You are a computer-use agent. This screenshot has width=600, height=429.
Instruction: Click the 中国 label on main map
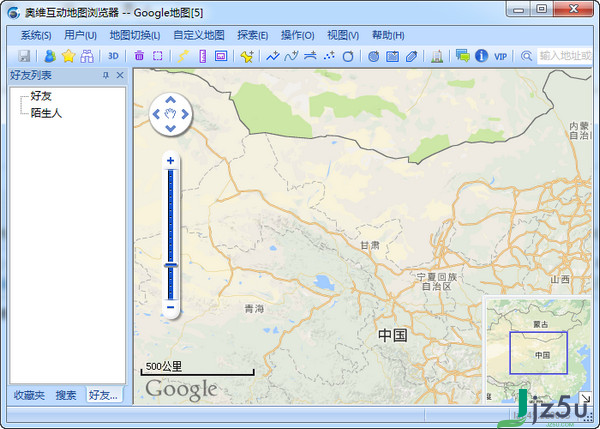[393, 335]
